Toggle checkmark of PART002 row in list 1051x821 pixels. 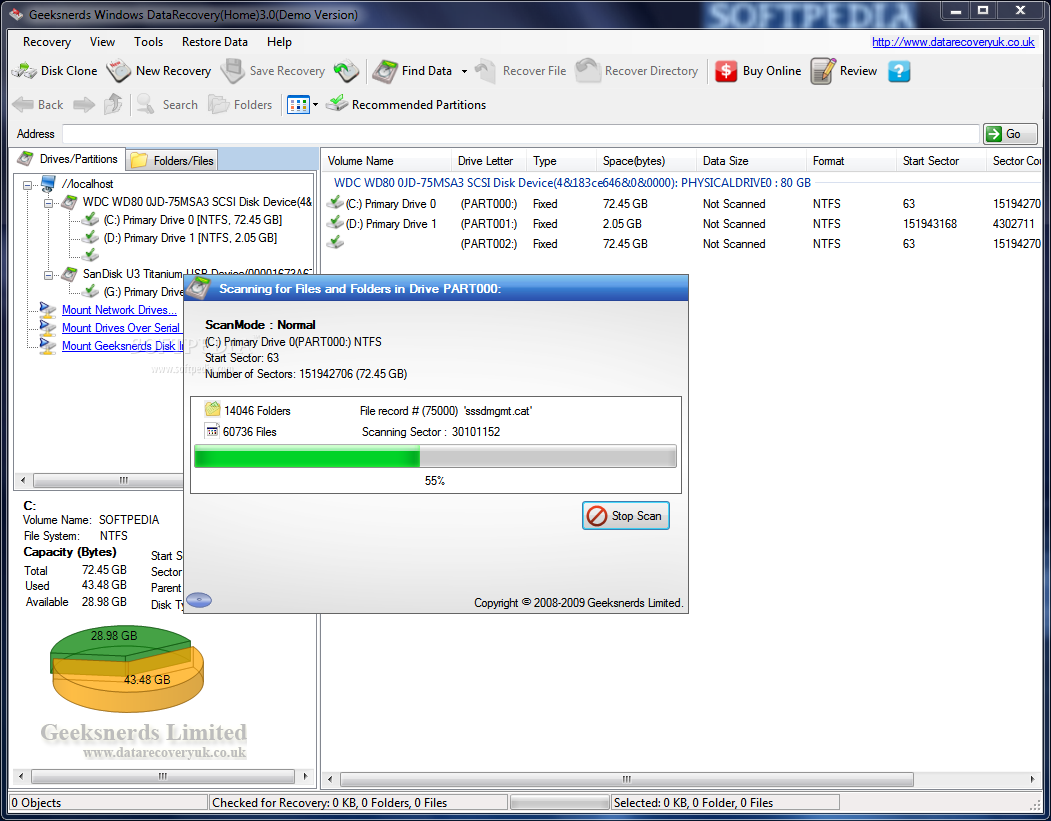click(334, 243)
